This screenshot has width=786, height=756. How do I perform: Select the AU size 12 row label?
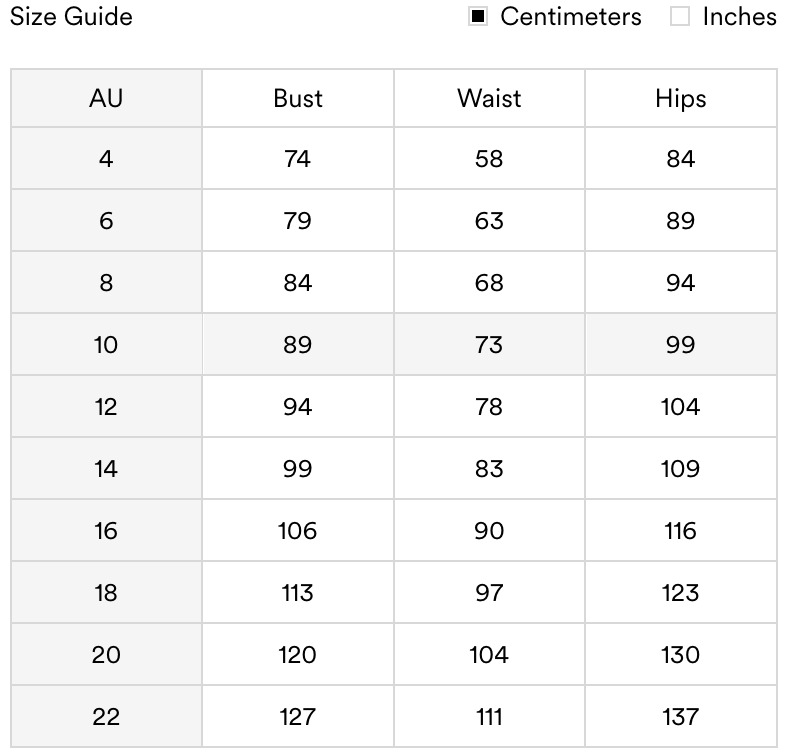pyautogui.click(x=106, y=407)
